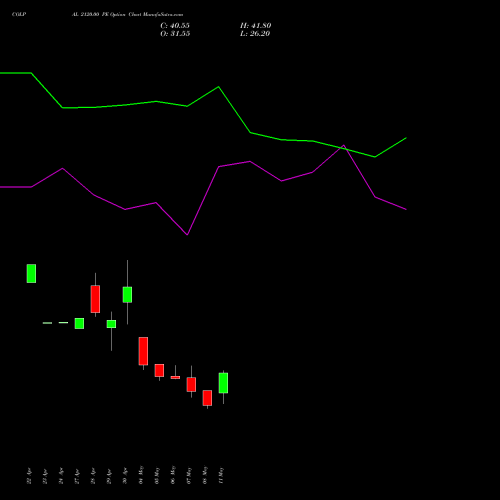Click the chart title ending in ManafaSutra.com
This screenshot has width=500, height=500.
pos(127,15)
